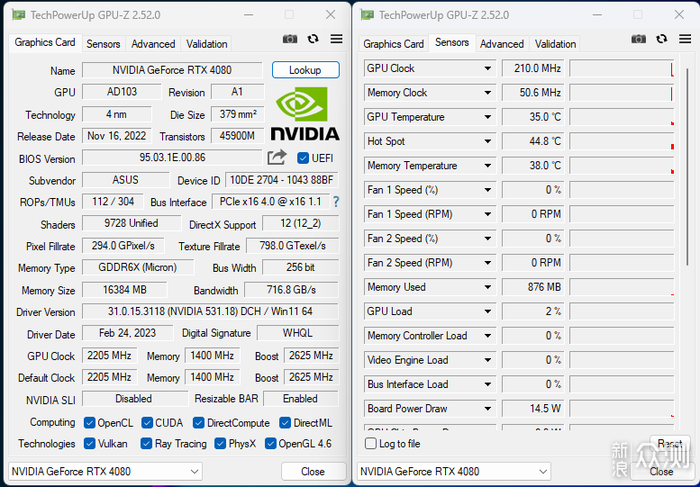The height and width of the screenshot is (487, 700).
Task: Click the GPU Clock graph in Sensors
Action: tap(621, 68)
